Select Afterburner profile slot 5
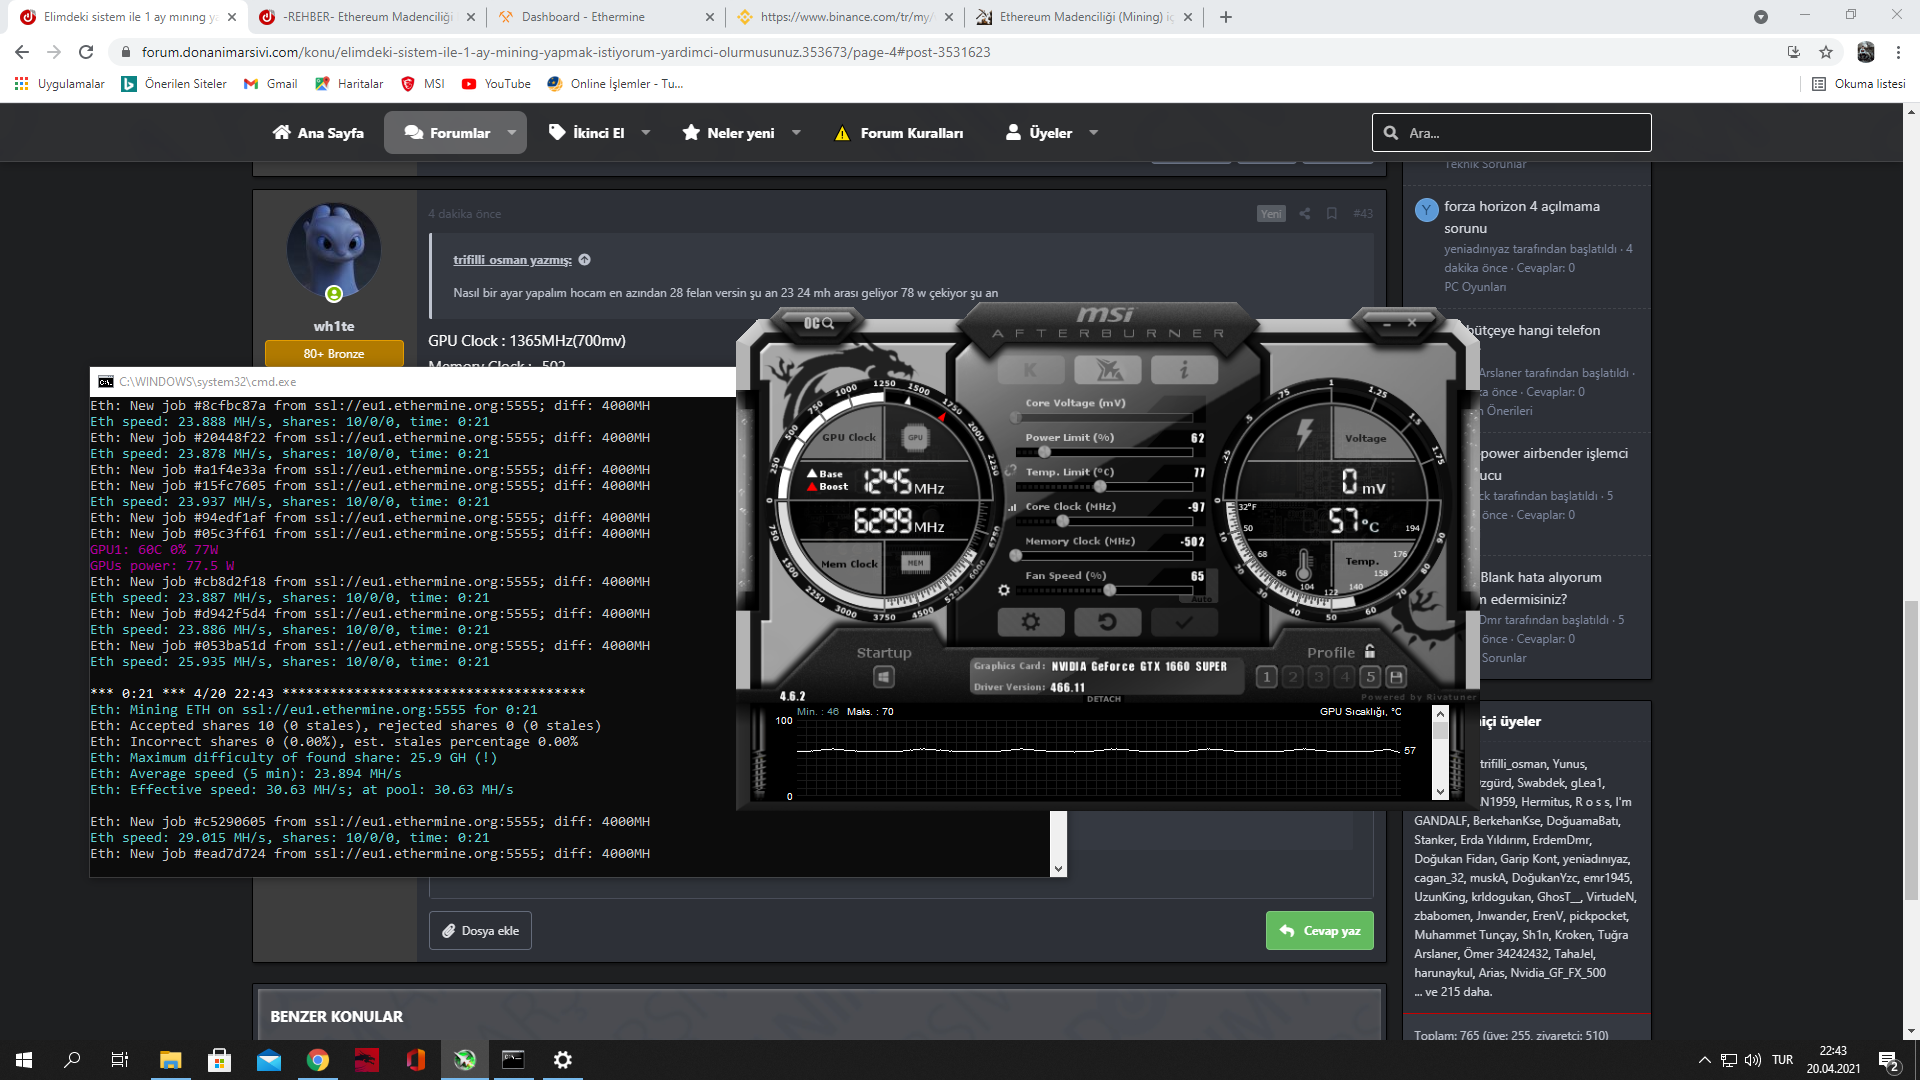 pyautogui.click(x=1371, y=677)
